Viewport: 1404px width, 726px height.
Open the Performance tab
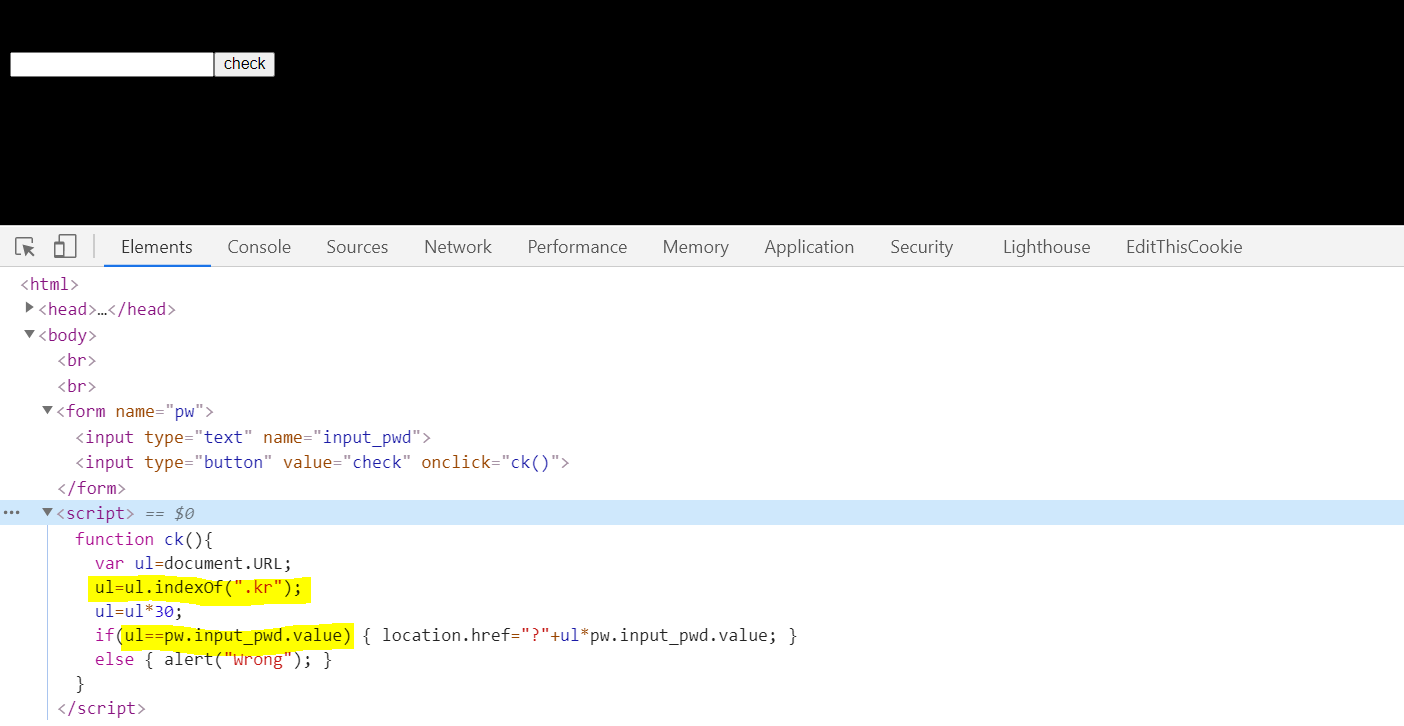(577, 247)
